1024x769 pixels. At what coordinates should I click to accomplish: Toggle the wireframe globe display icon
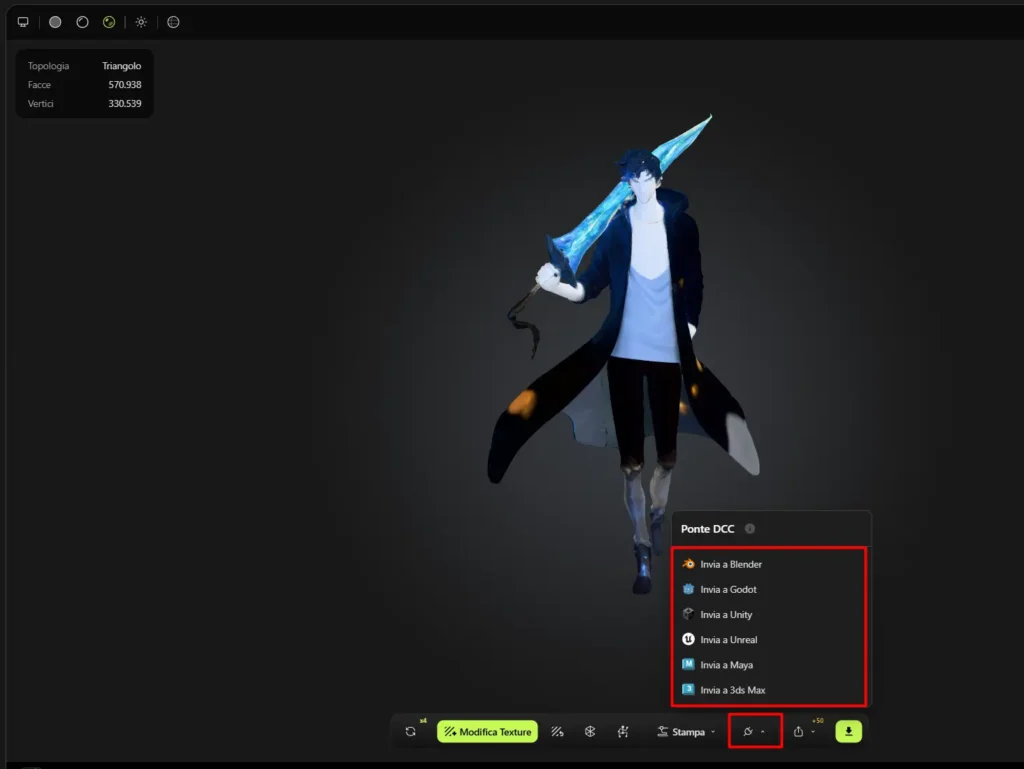click(173, 22)
